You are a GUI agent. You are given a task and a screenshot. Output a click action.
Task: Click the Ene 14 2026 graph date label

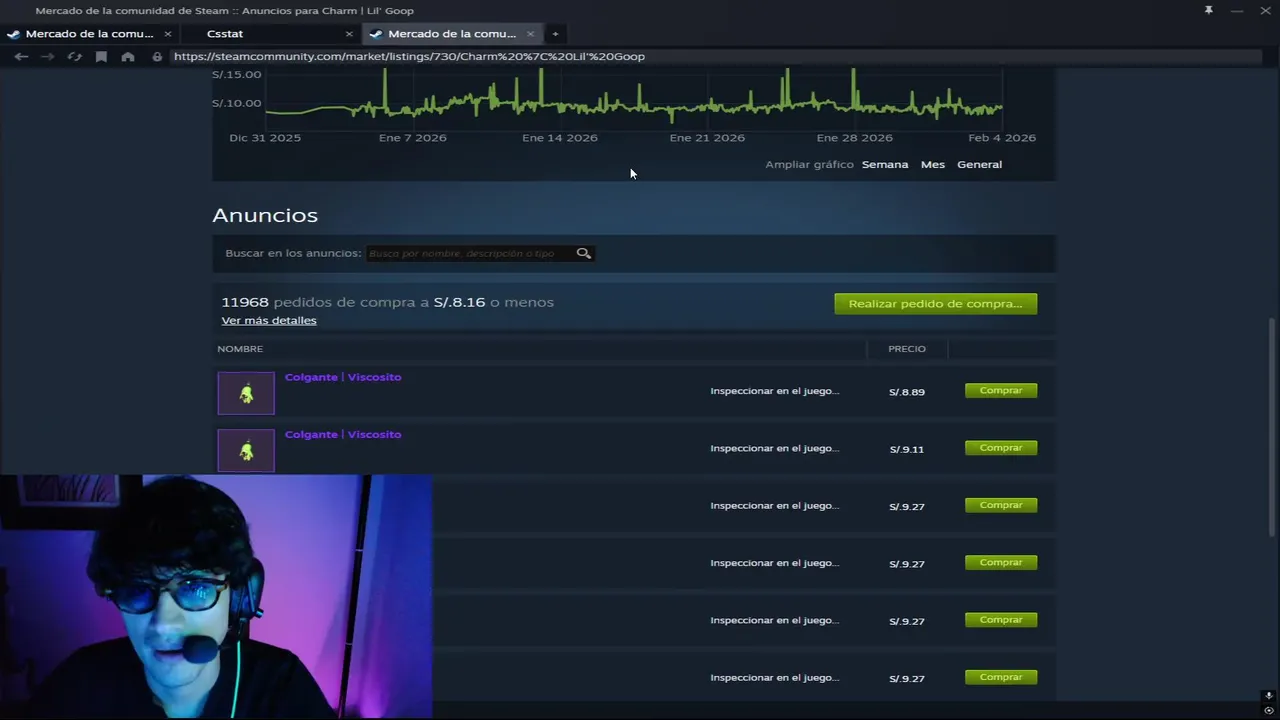[x=560, y=138]
